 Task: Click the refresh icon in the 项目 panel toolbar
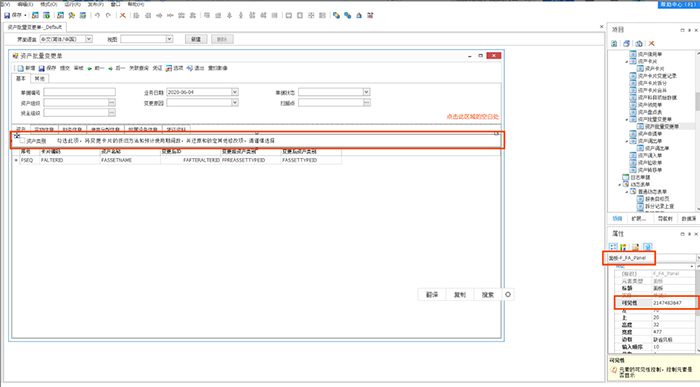click(614, 43)
